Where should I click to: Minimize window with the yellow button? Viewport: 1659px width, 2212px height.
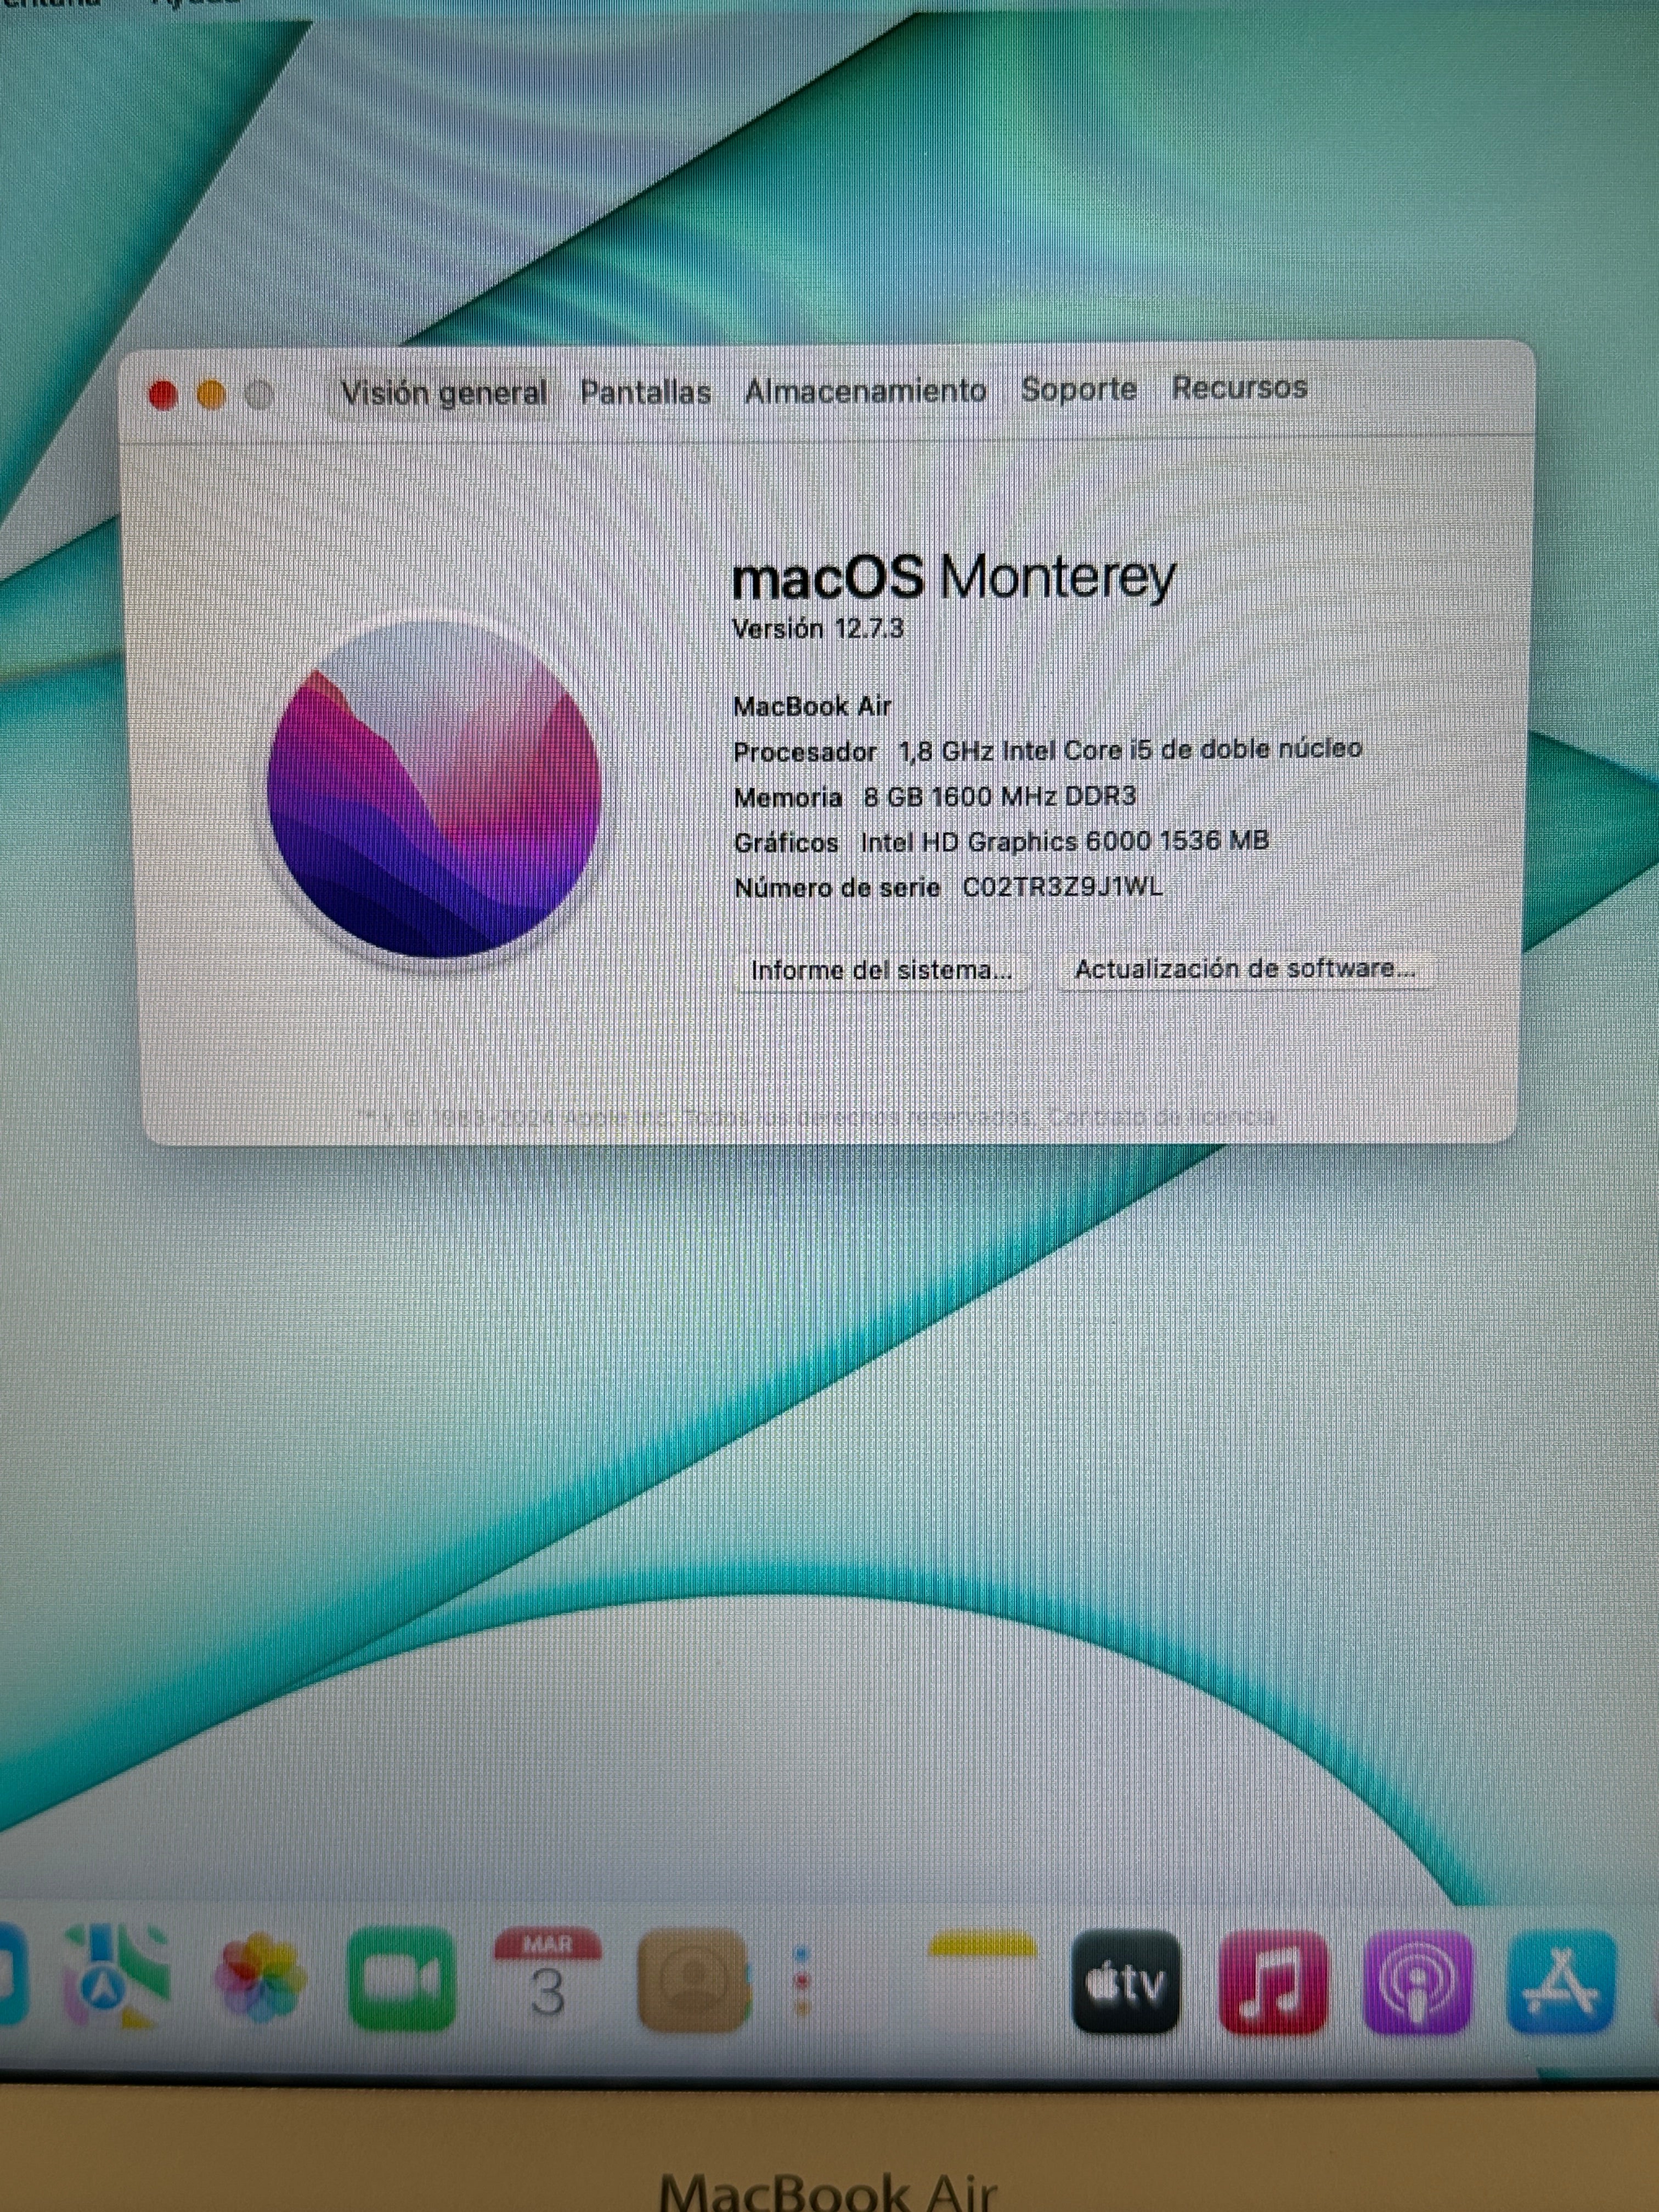pos(211,396)
